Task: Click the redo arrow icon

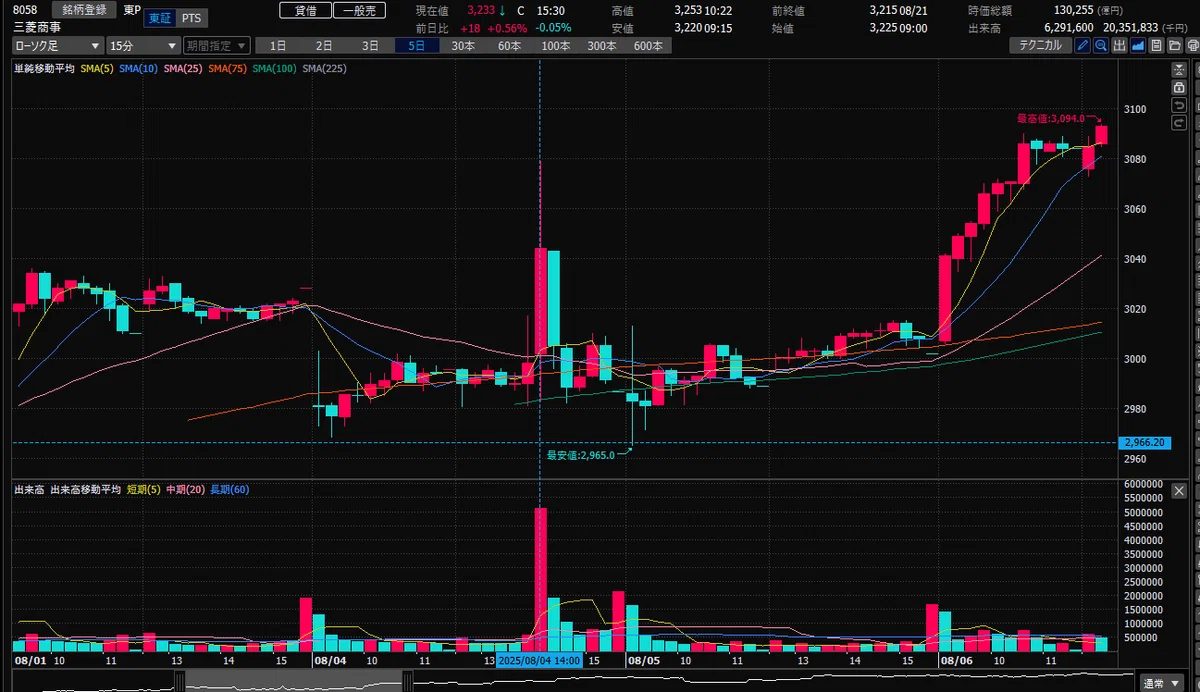Action: [1179, 123]
